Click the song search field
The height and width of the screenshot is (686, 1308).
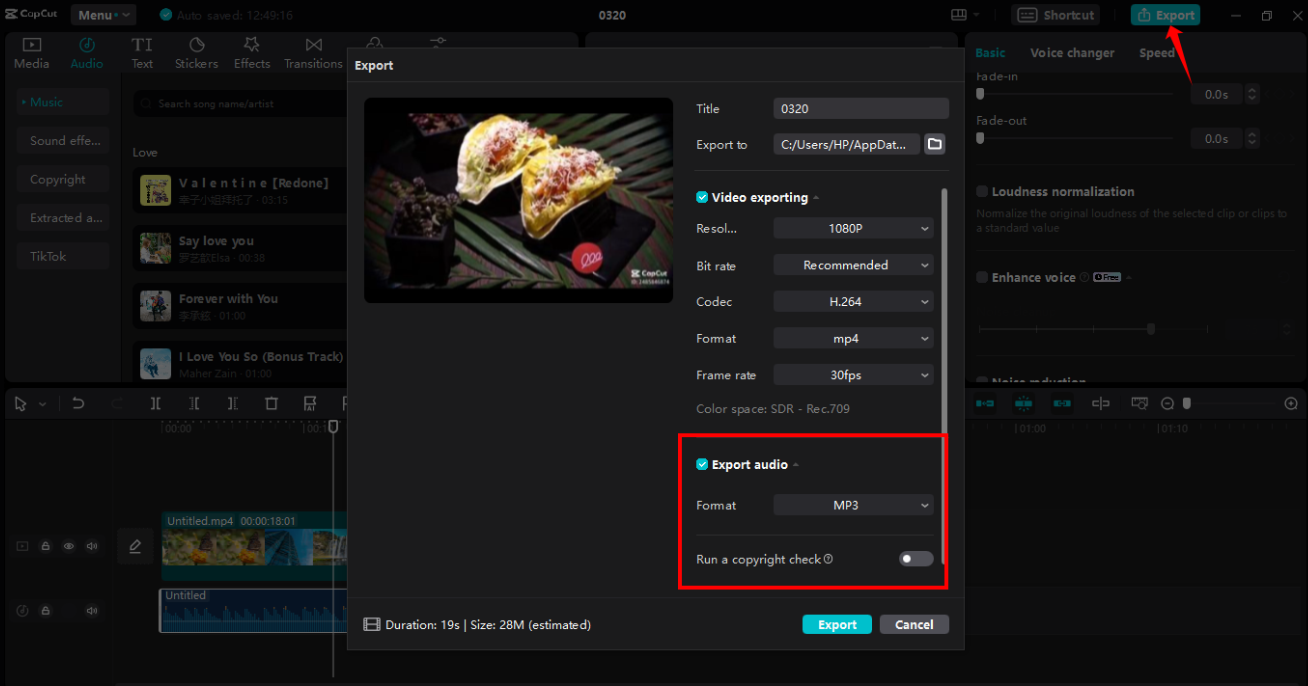tap(240, 104)
